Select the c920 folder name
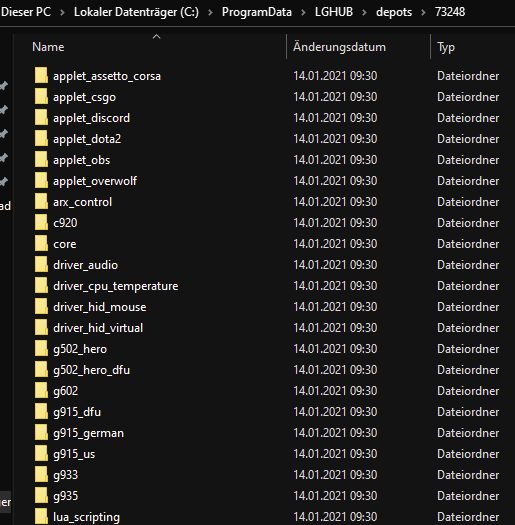515x525 pixels. click(x=65, y=223)
